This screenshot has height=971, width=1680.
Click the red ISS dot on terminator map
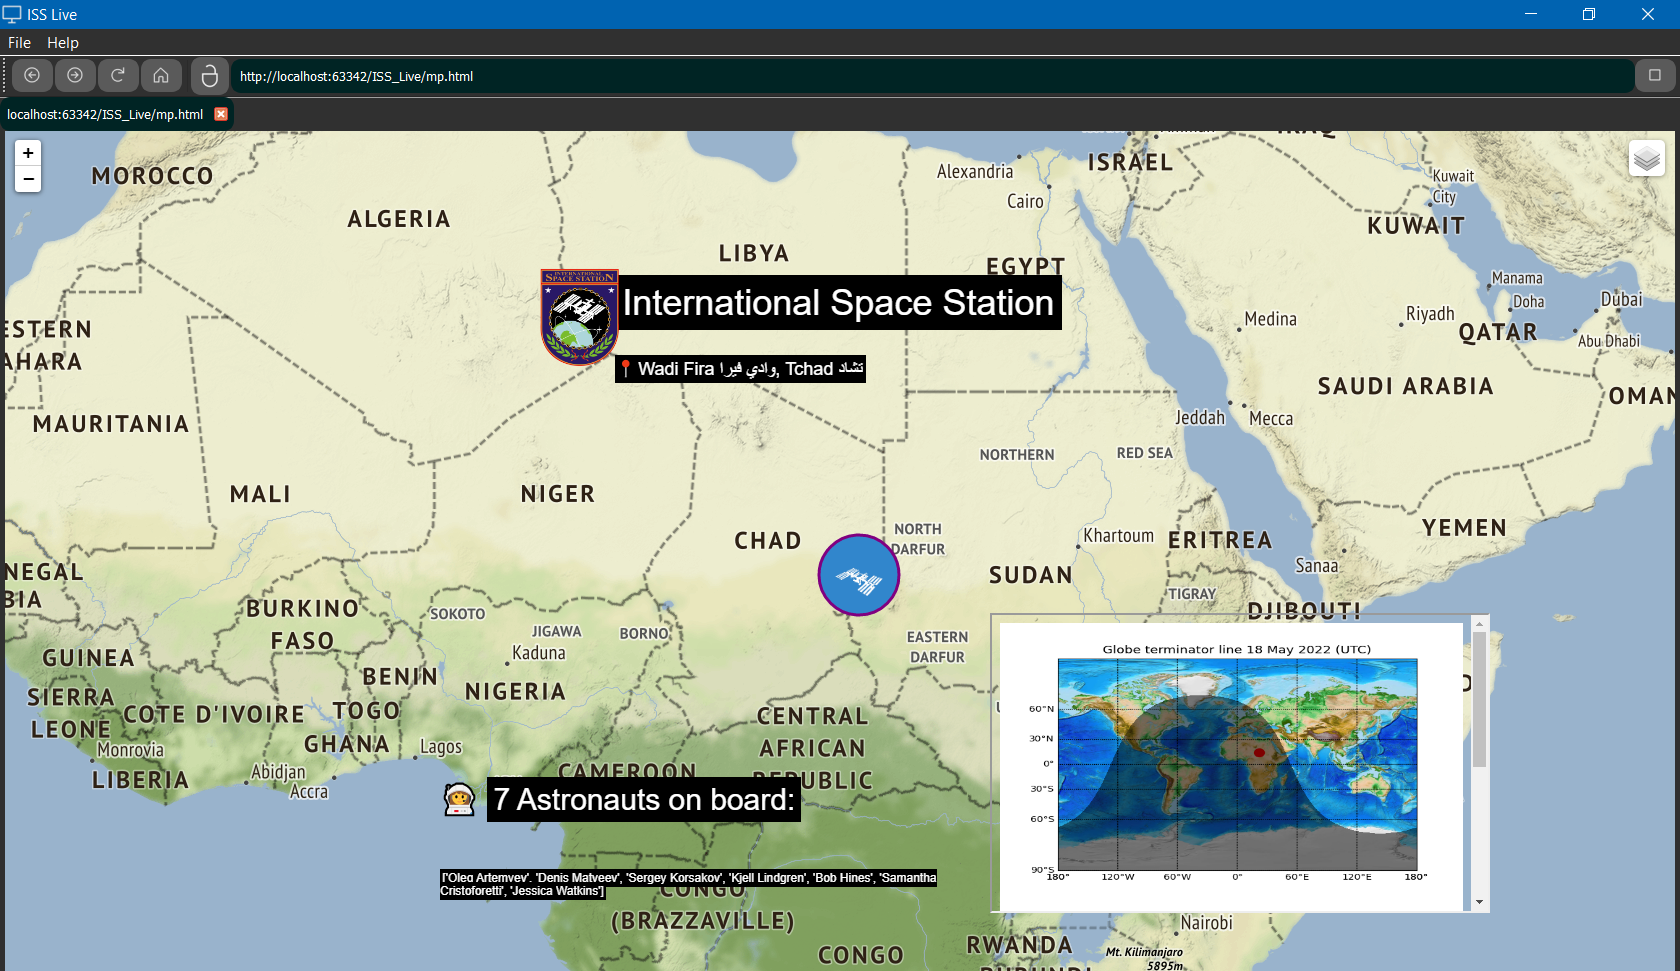pos(1259,752)
